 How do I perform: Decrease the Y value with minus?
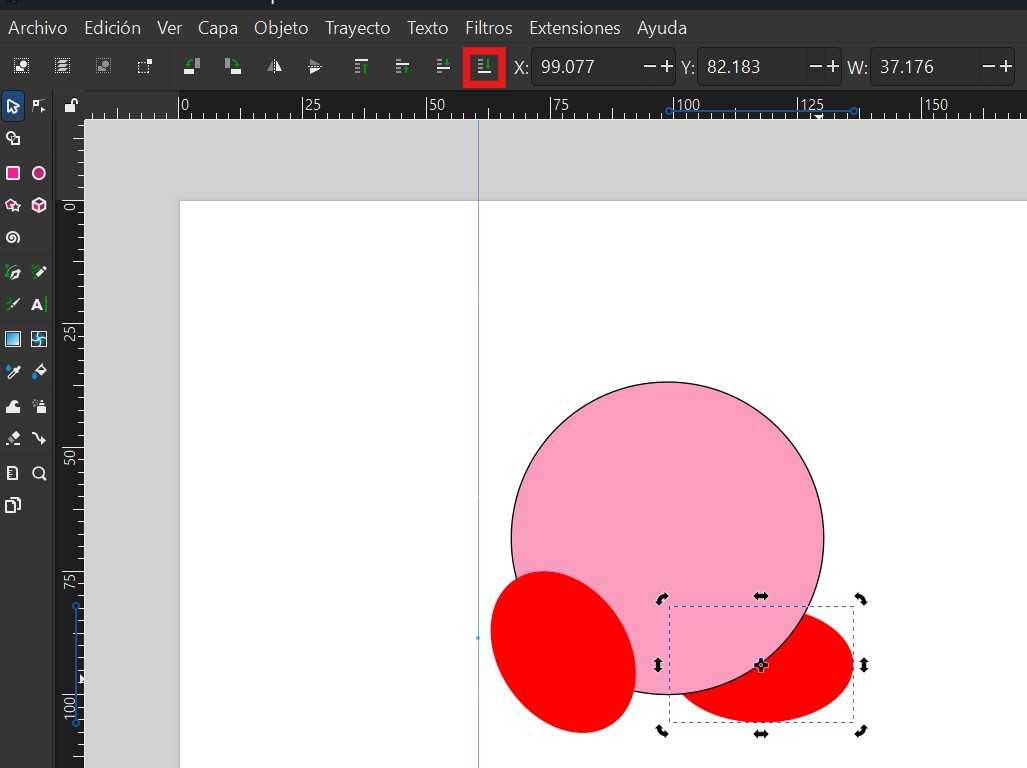pyautogui.click(x=815, y=67)
